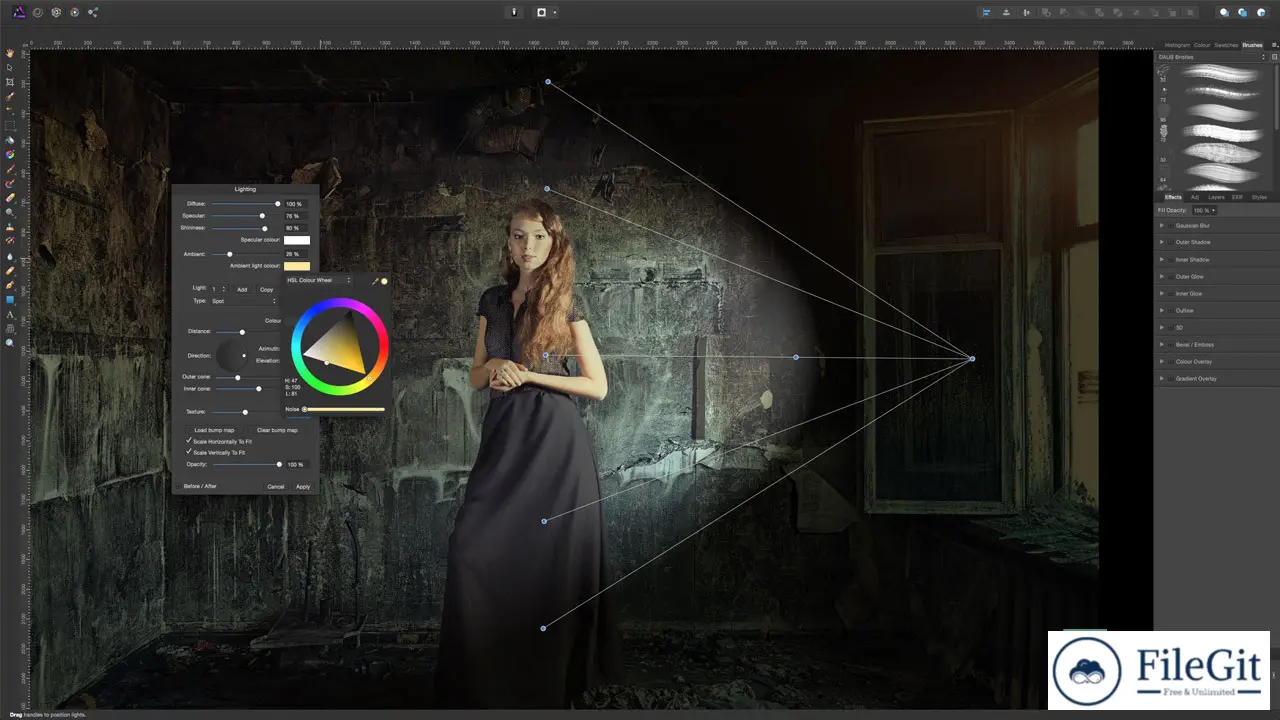This screenshot has width=1280, height=720.
Task: Switch to the Swatches tab
Action: tap(1226, 45)
